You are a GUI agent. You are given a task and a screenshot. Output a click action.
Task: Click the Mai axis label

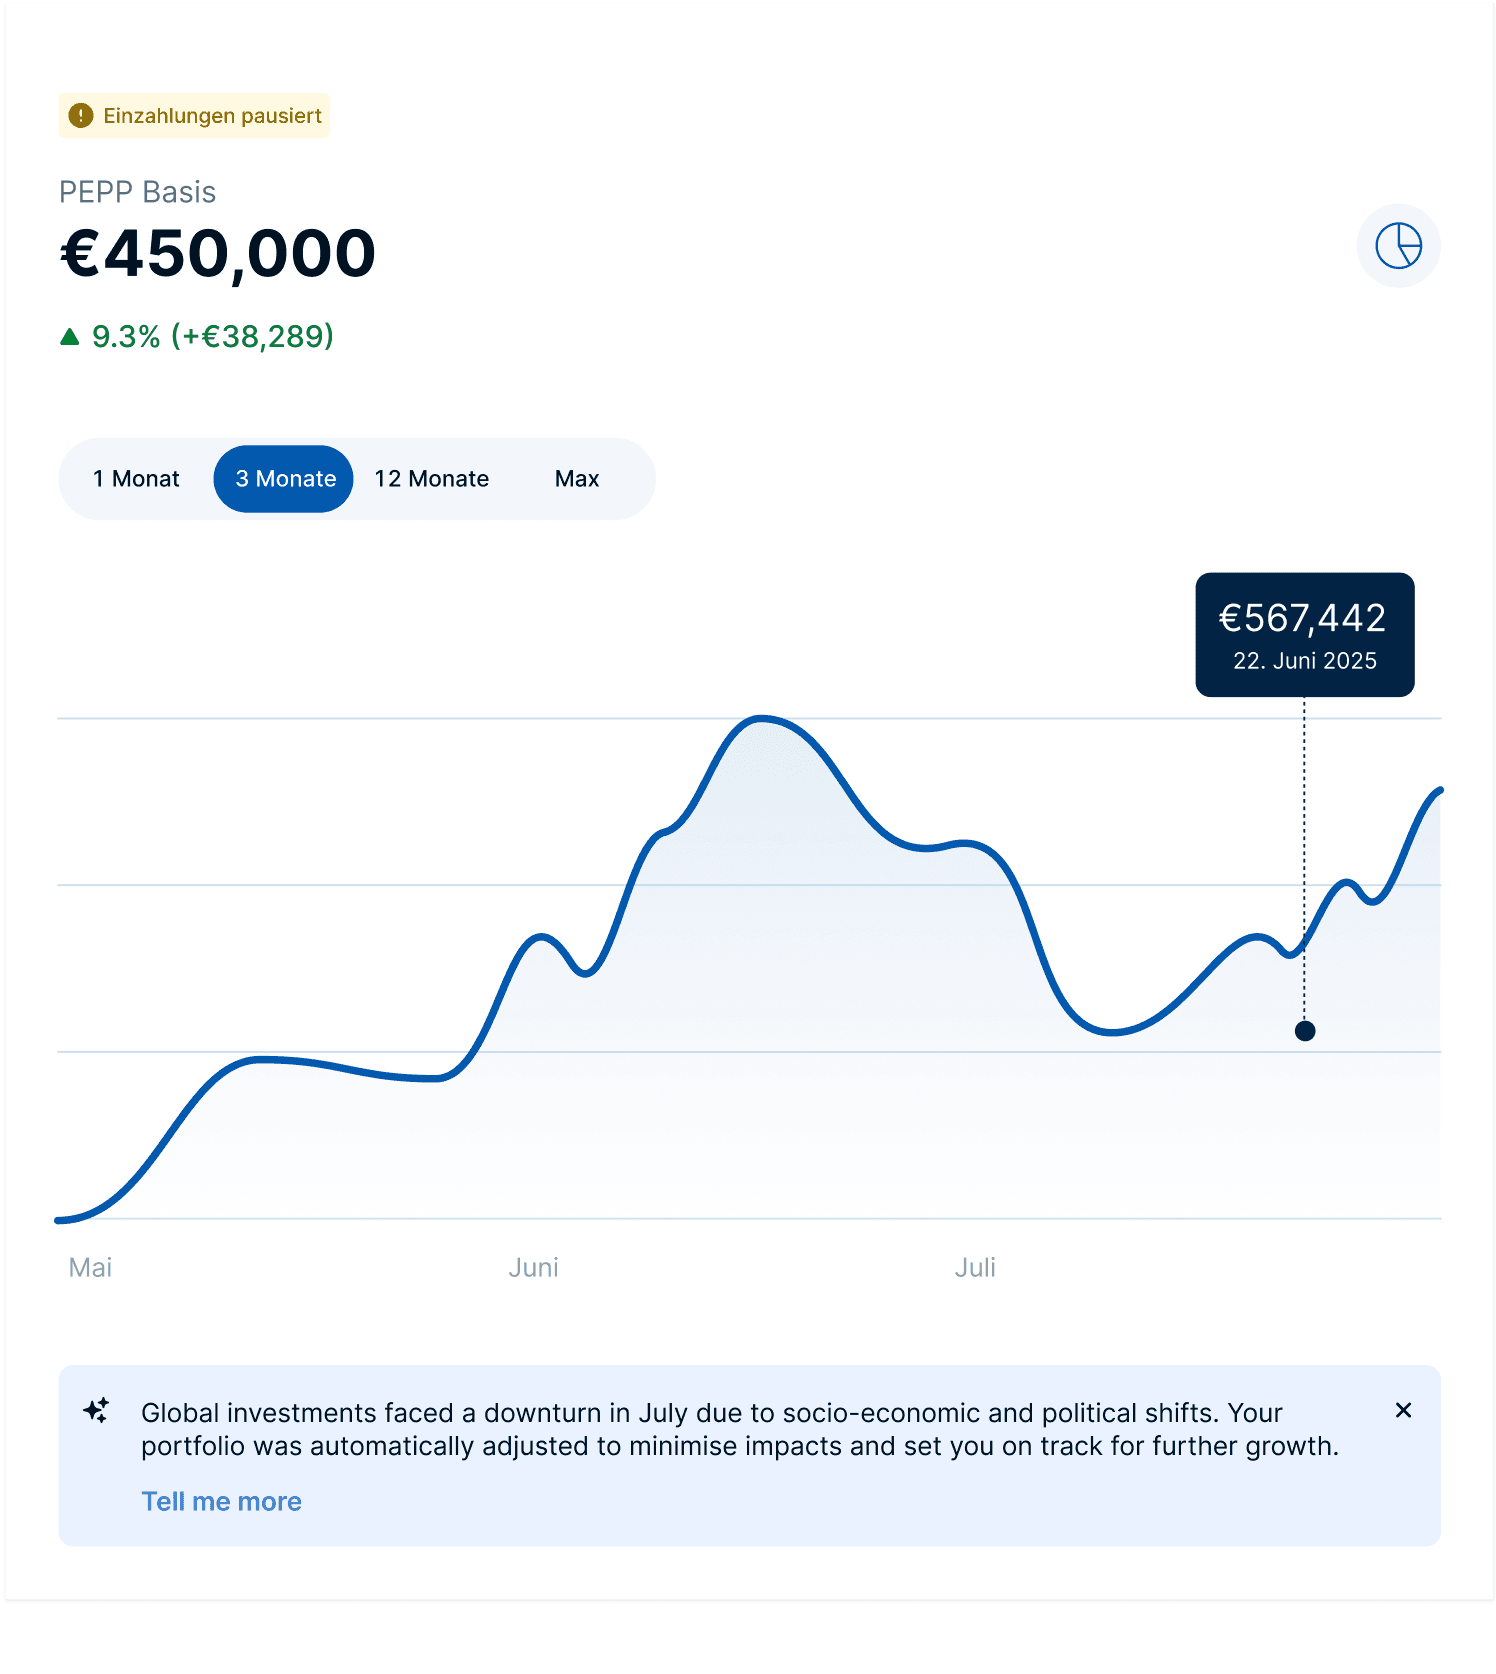(x=90, y=1267)
